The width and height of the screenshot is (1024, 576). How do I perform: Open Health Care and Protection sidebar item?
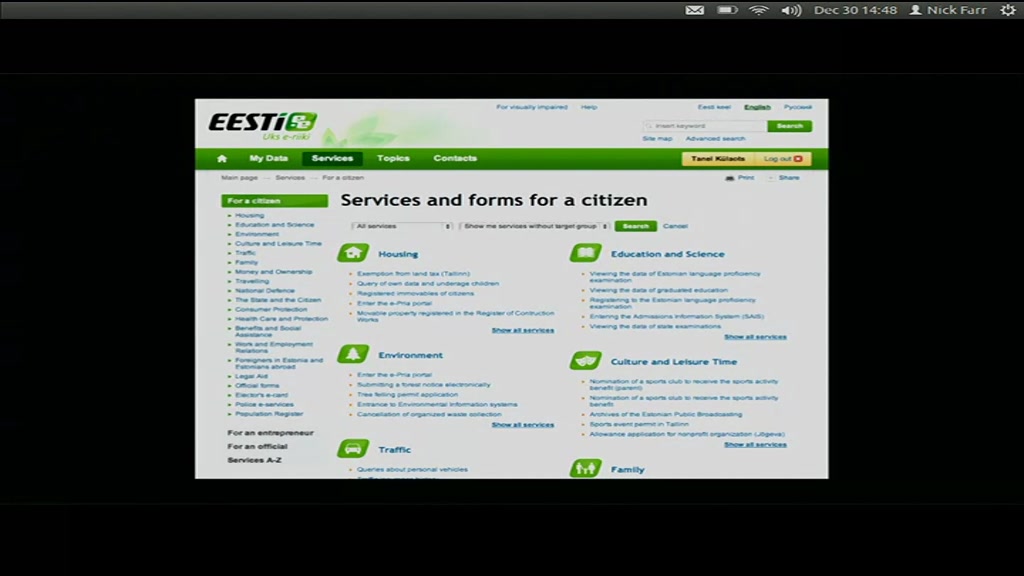[x=281, y=319]
